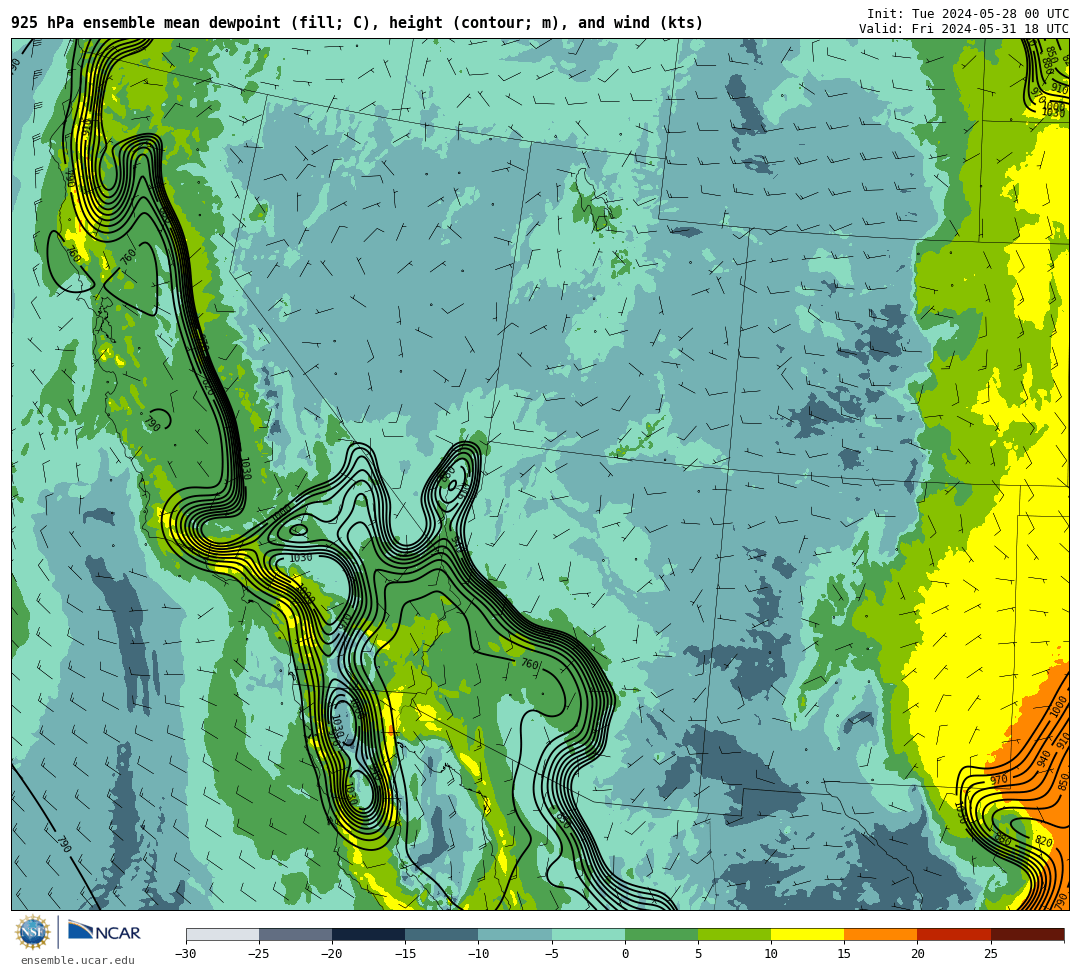Viewport: 1080px width, 973px height.
Task: Click the -20 colorbar tick label
Action: point(332,954)
